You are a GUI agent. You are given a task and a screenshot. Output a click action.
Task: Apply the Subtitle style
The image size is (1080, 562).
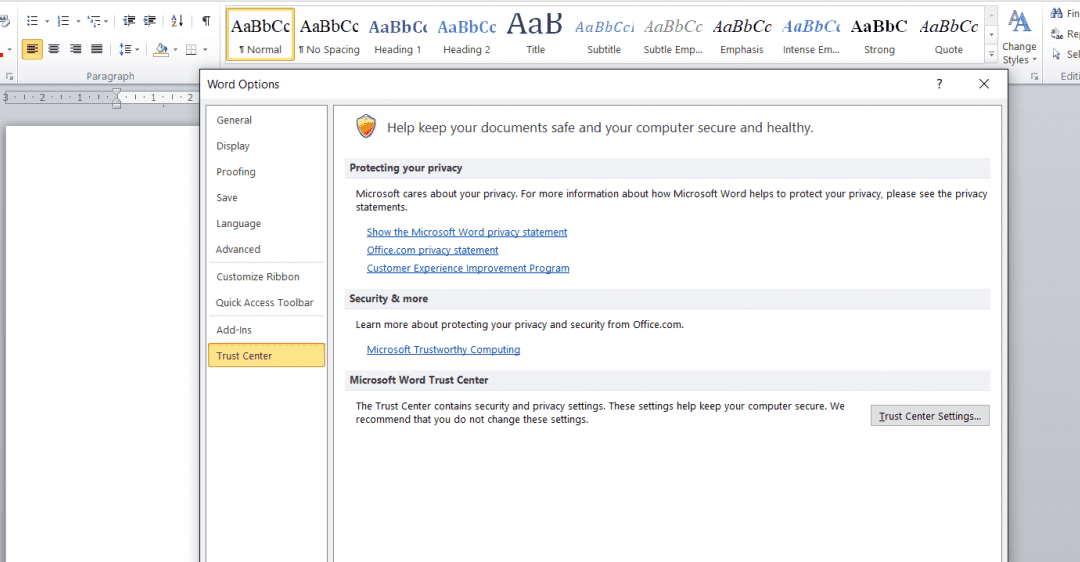(604, 34)
